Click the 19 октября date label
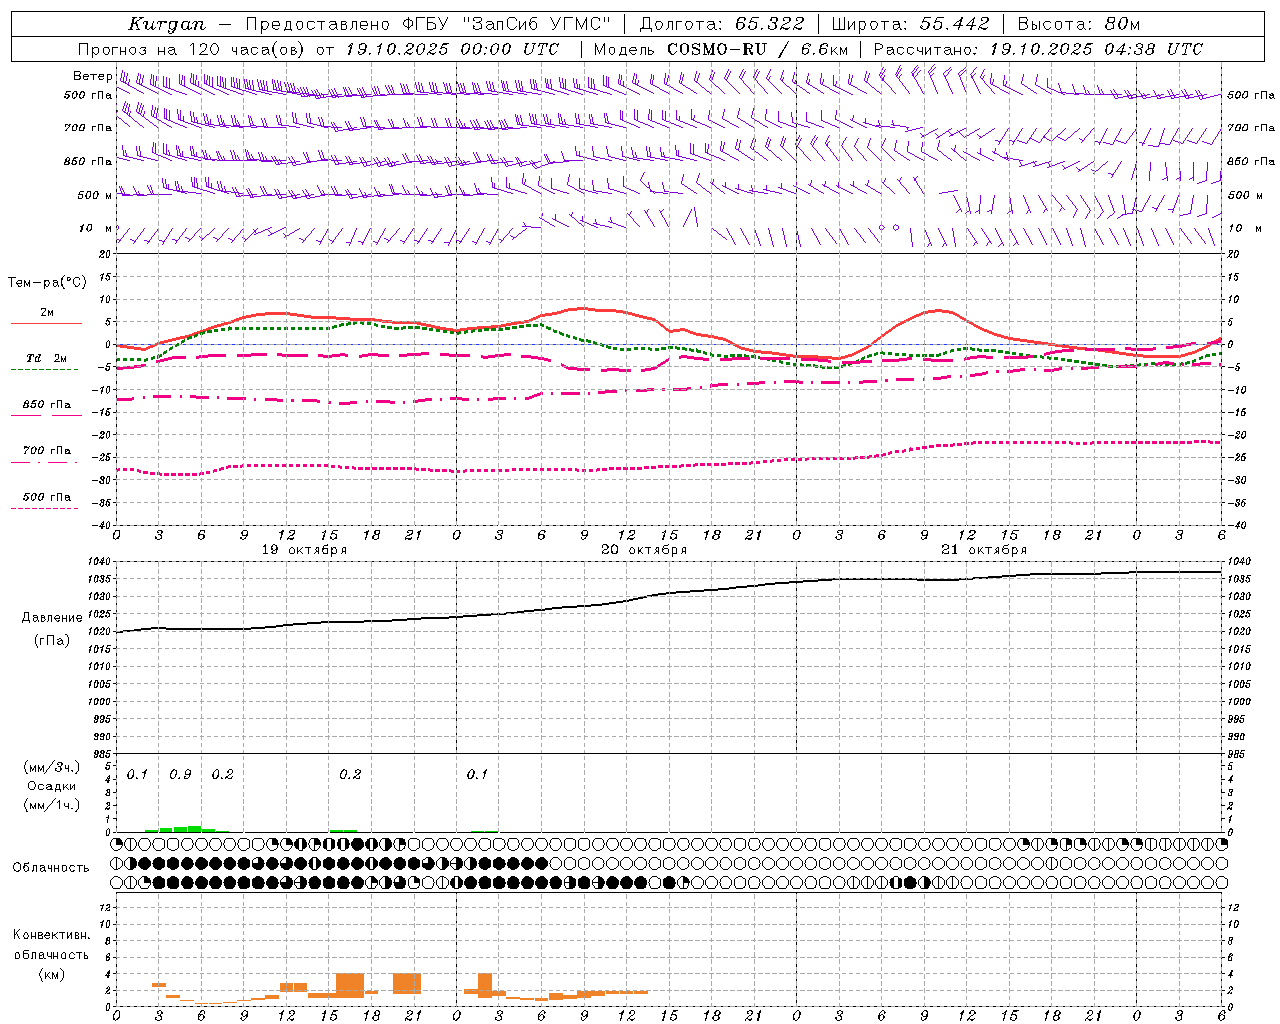This screenshot has height=1024, width=1280. 304,550
